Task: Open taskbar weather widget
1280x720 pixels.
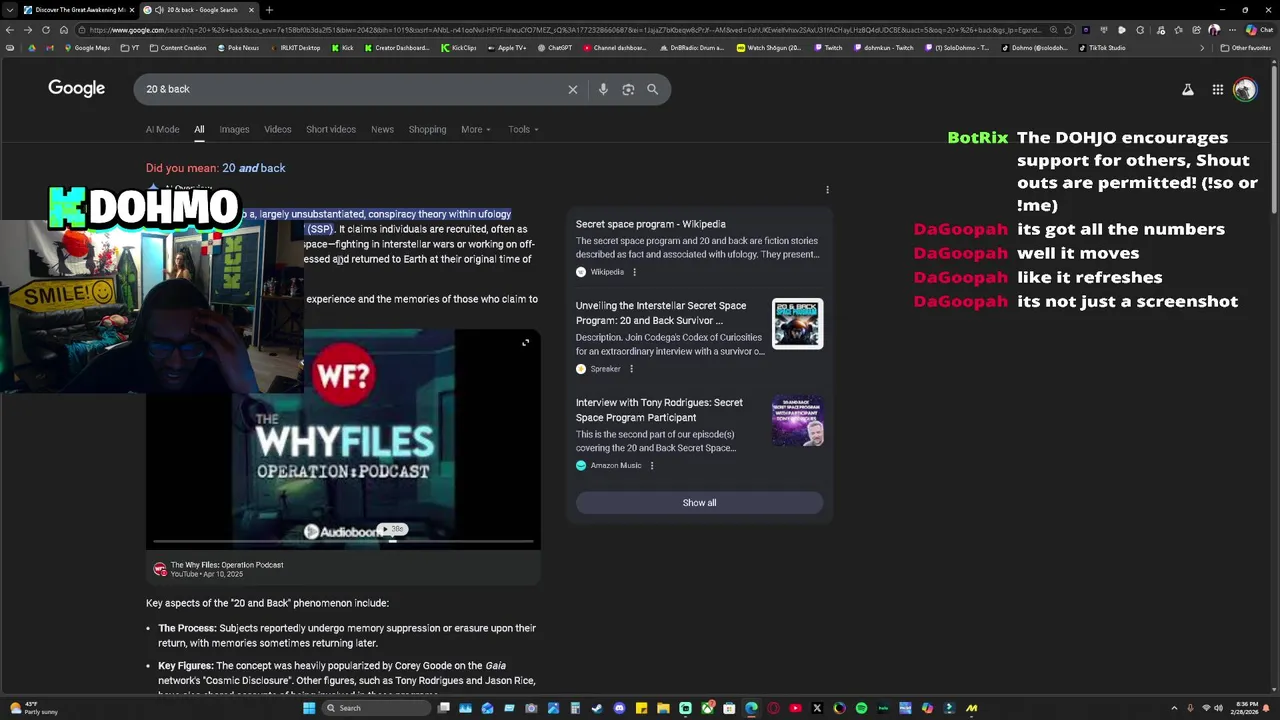Action: tap(32, 708)
